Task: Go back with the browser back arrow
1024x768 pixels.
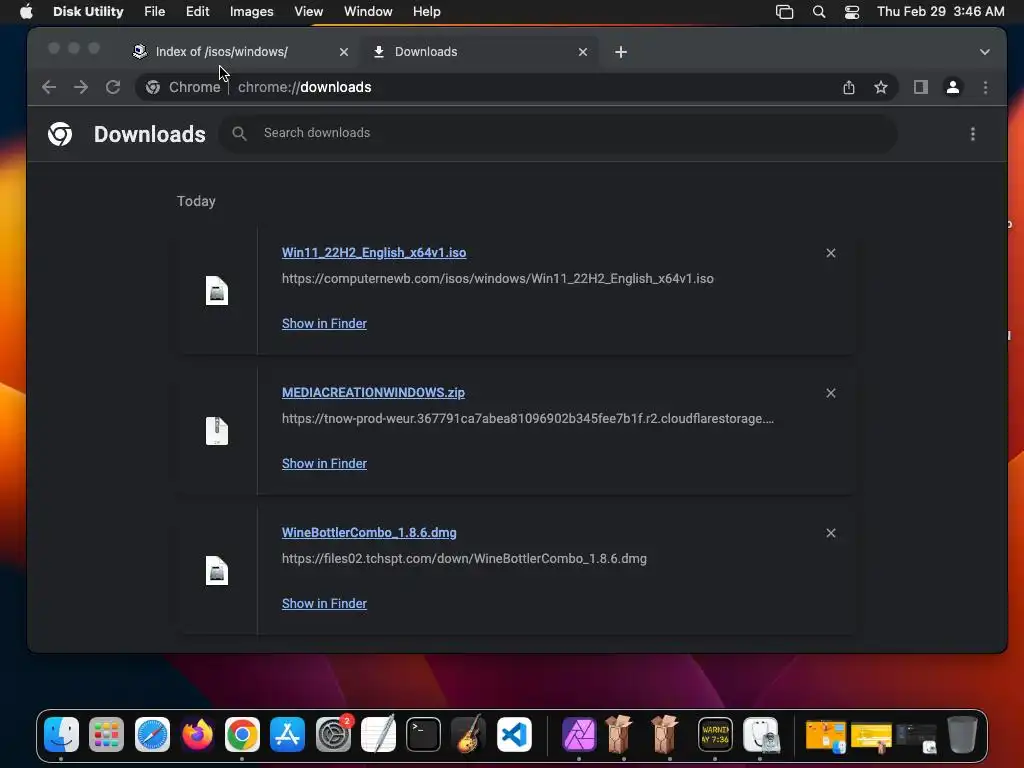Action: pyautogui.click(x=49, y=87)
